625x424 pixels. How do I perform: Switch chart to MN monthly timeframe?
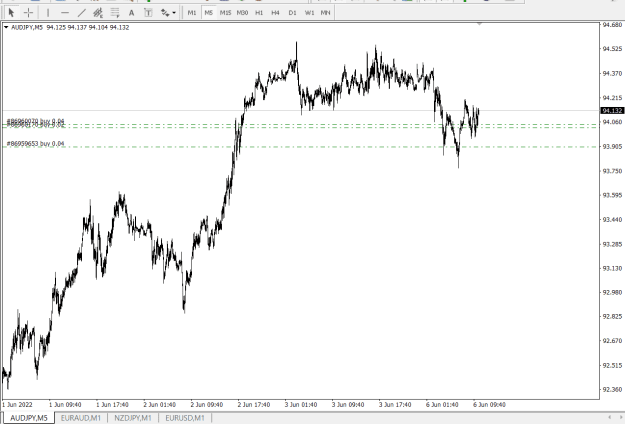[325, 13]
